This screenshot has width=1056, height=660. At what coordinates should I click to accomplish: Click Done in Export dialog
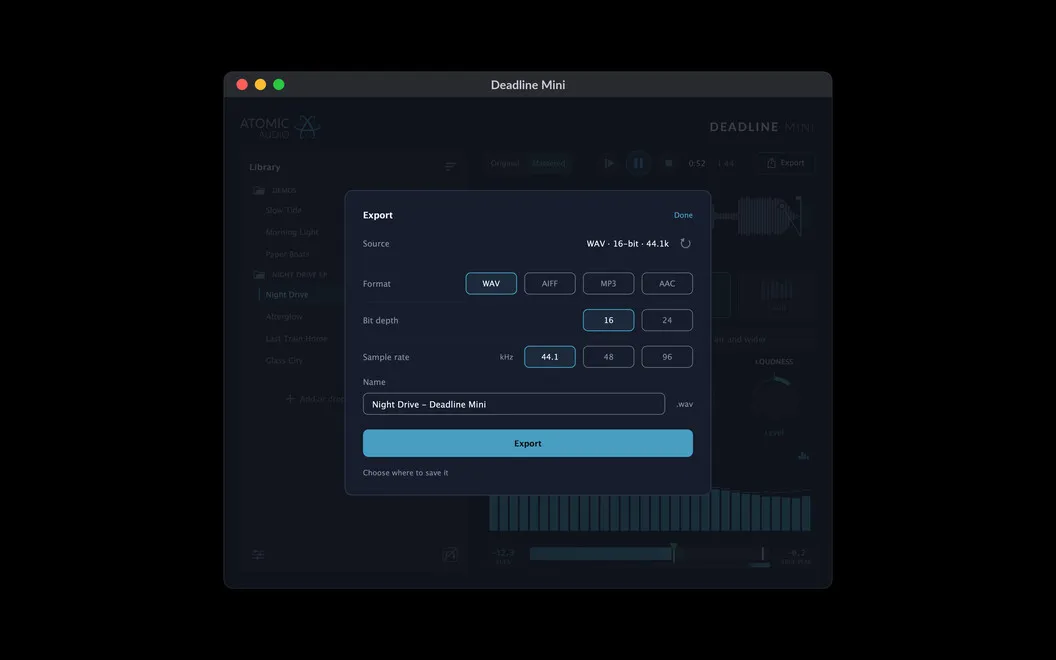click(x=683, y=216)
